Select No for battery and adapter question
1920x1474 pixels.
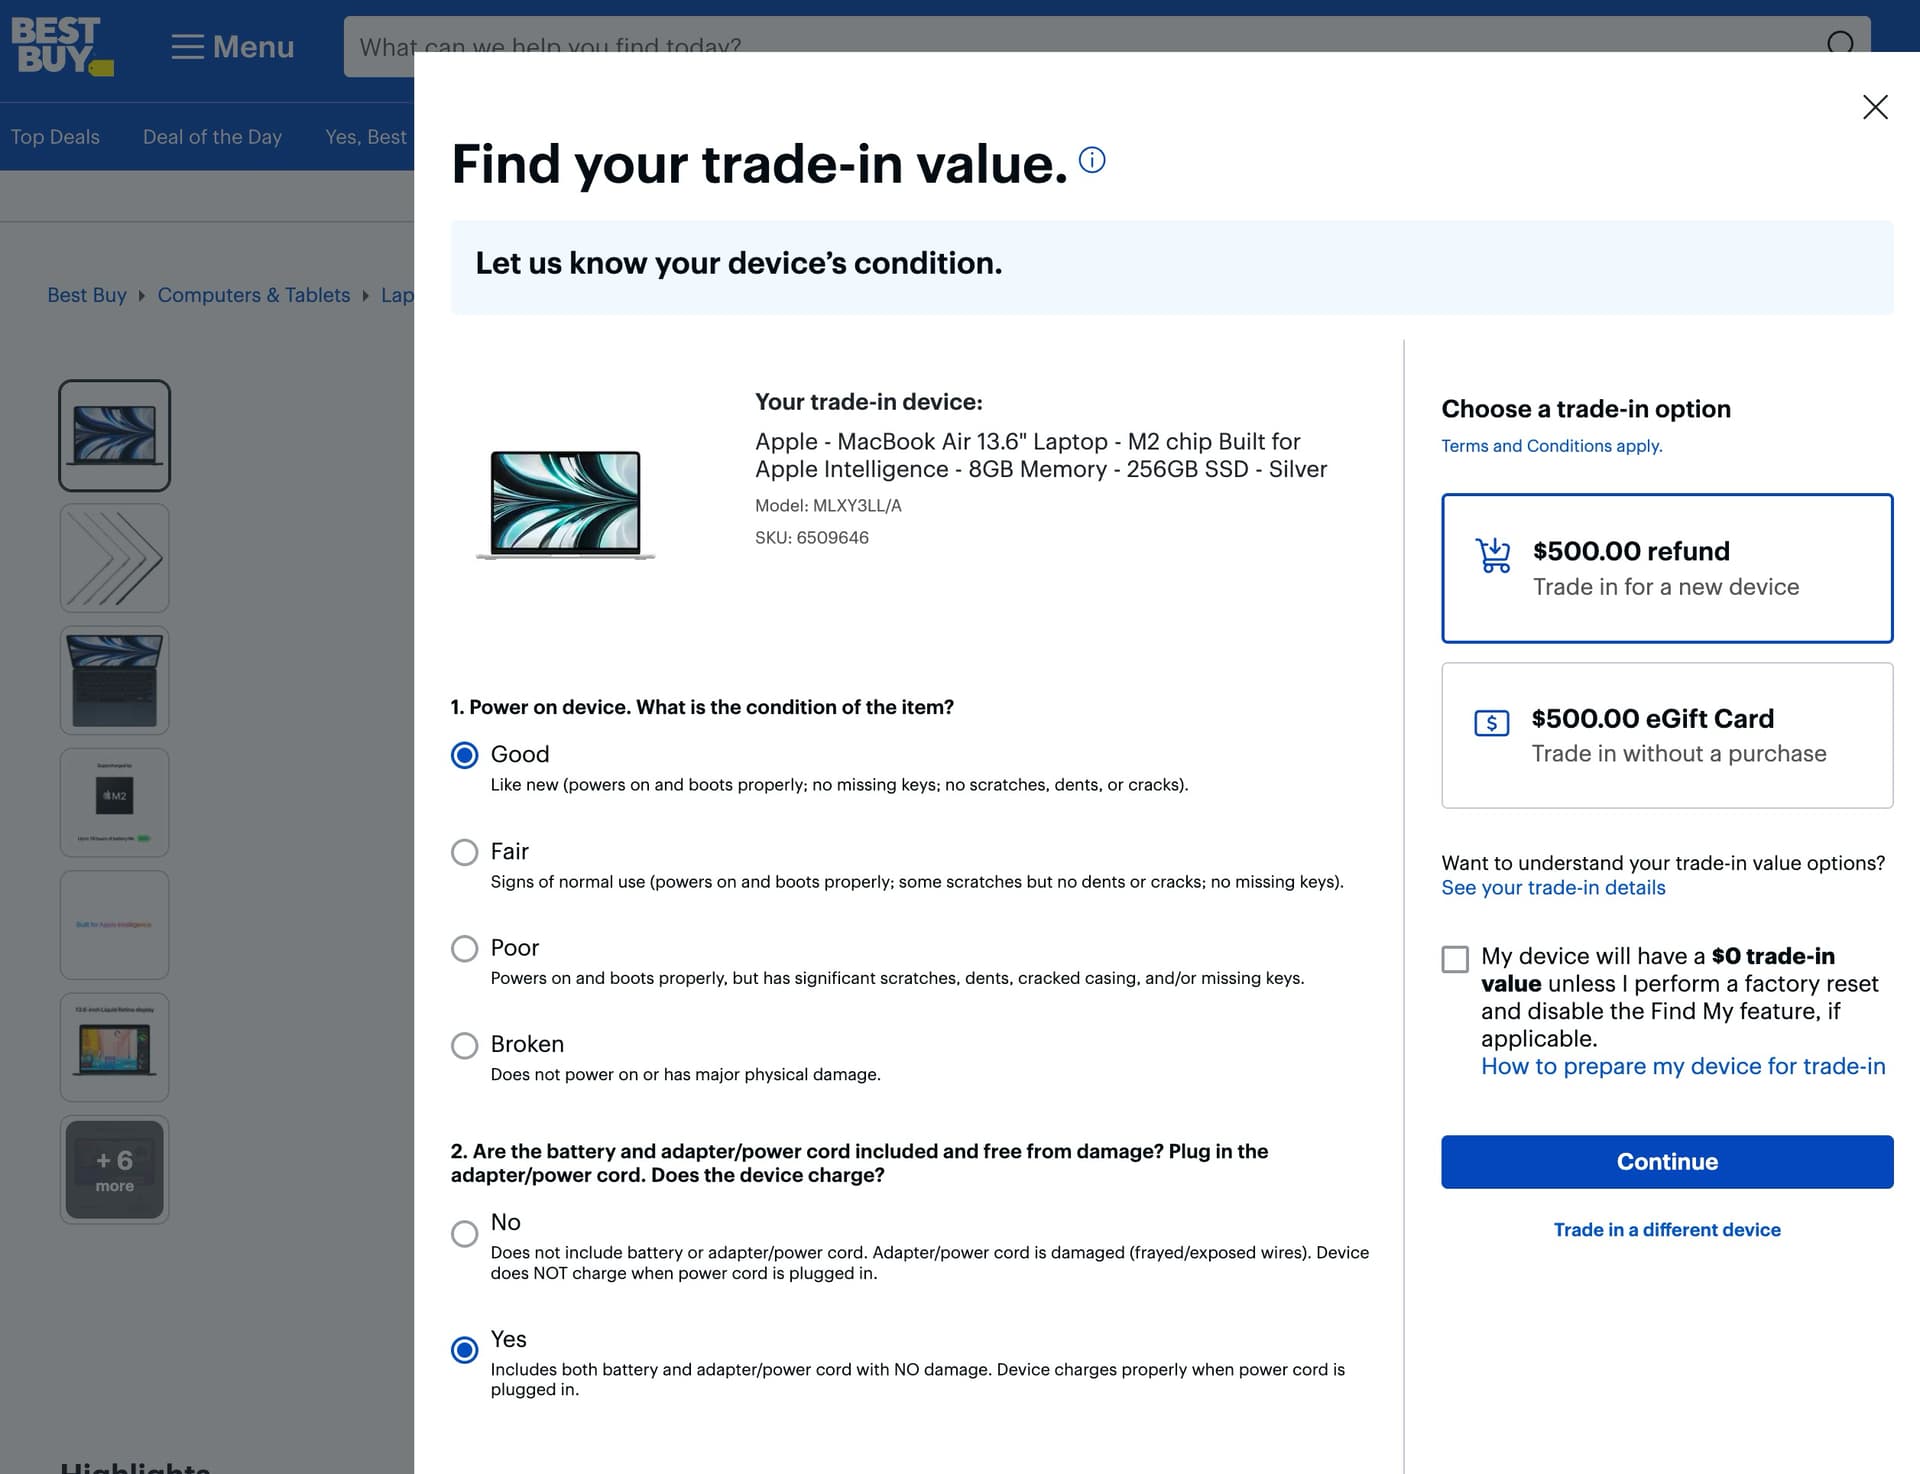[x=464, y=1233]
